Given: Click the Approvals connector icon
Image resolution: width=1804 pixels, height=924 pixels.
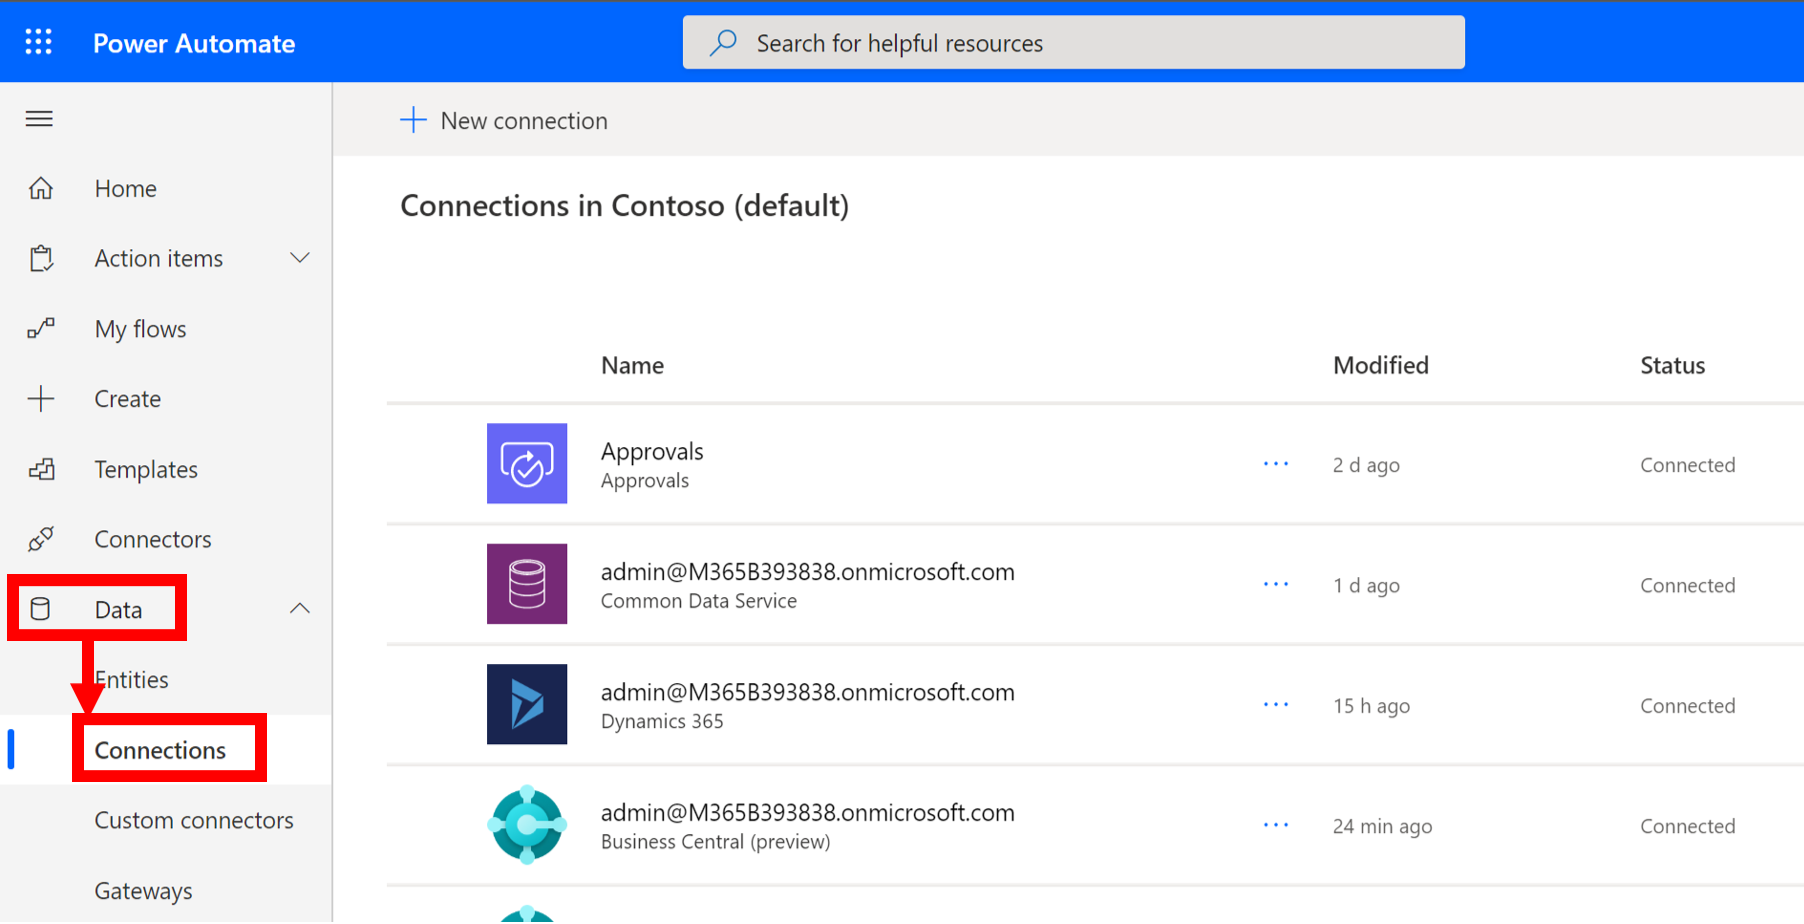Looking at the screenshot, I should coord(527,463).
